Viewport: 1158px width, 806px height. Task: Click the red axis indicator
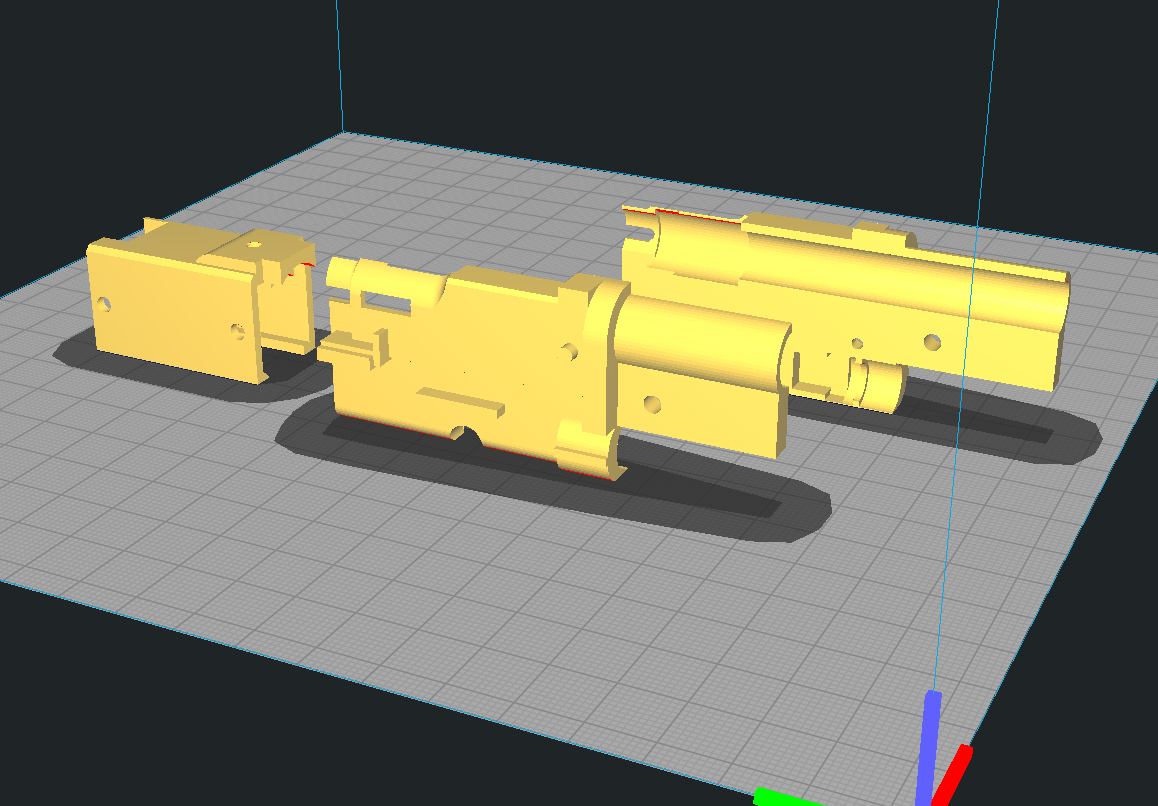point(953,774)
